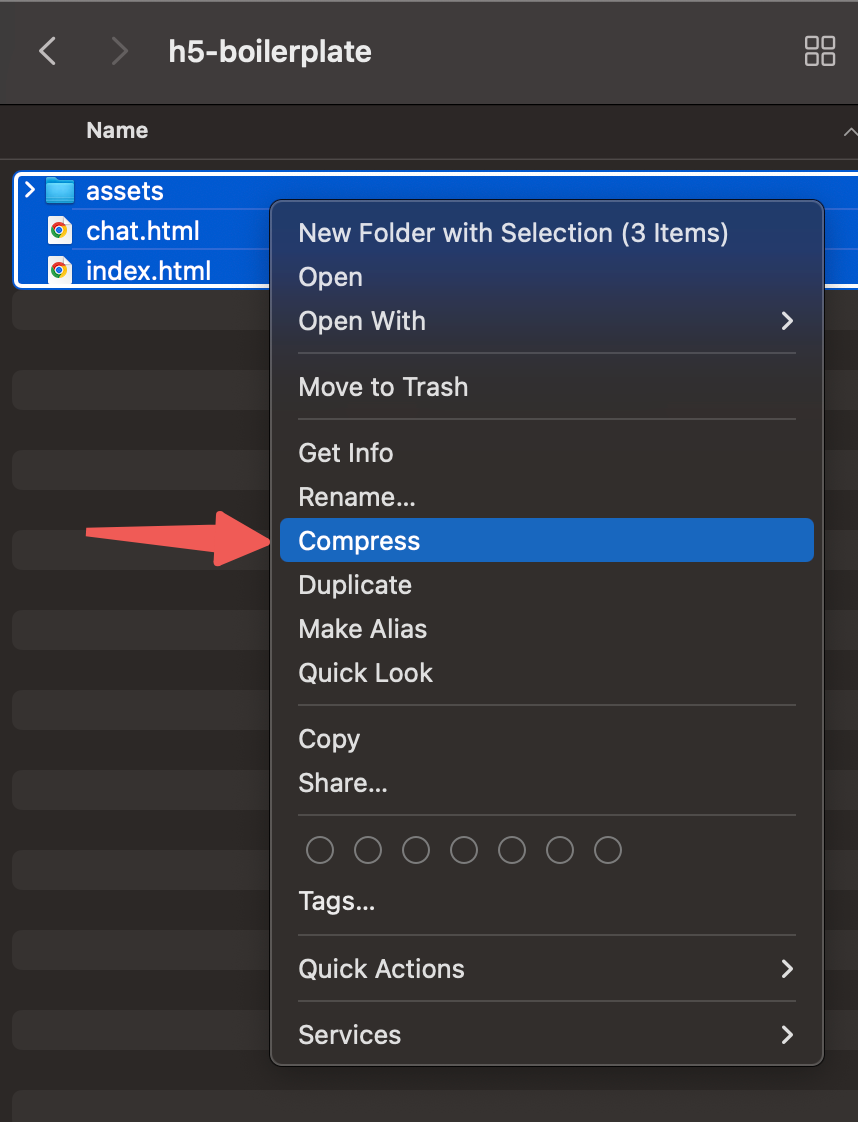The image size is (858, 1122).
Task: Apply the leftmost tag color circle
Action: (x=320, y=850)
